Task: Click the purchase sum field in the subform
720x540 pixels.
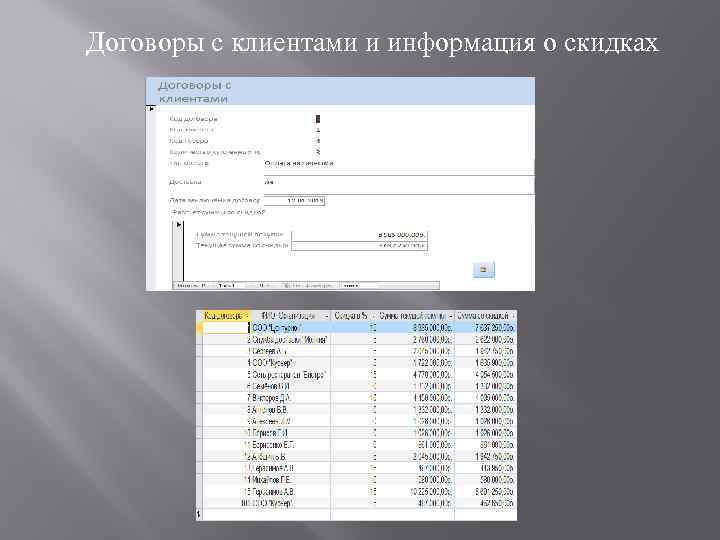Action: tap(360, 235)
